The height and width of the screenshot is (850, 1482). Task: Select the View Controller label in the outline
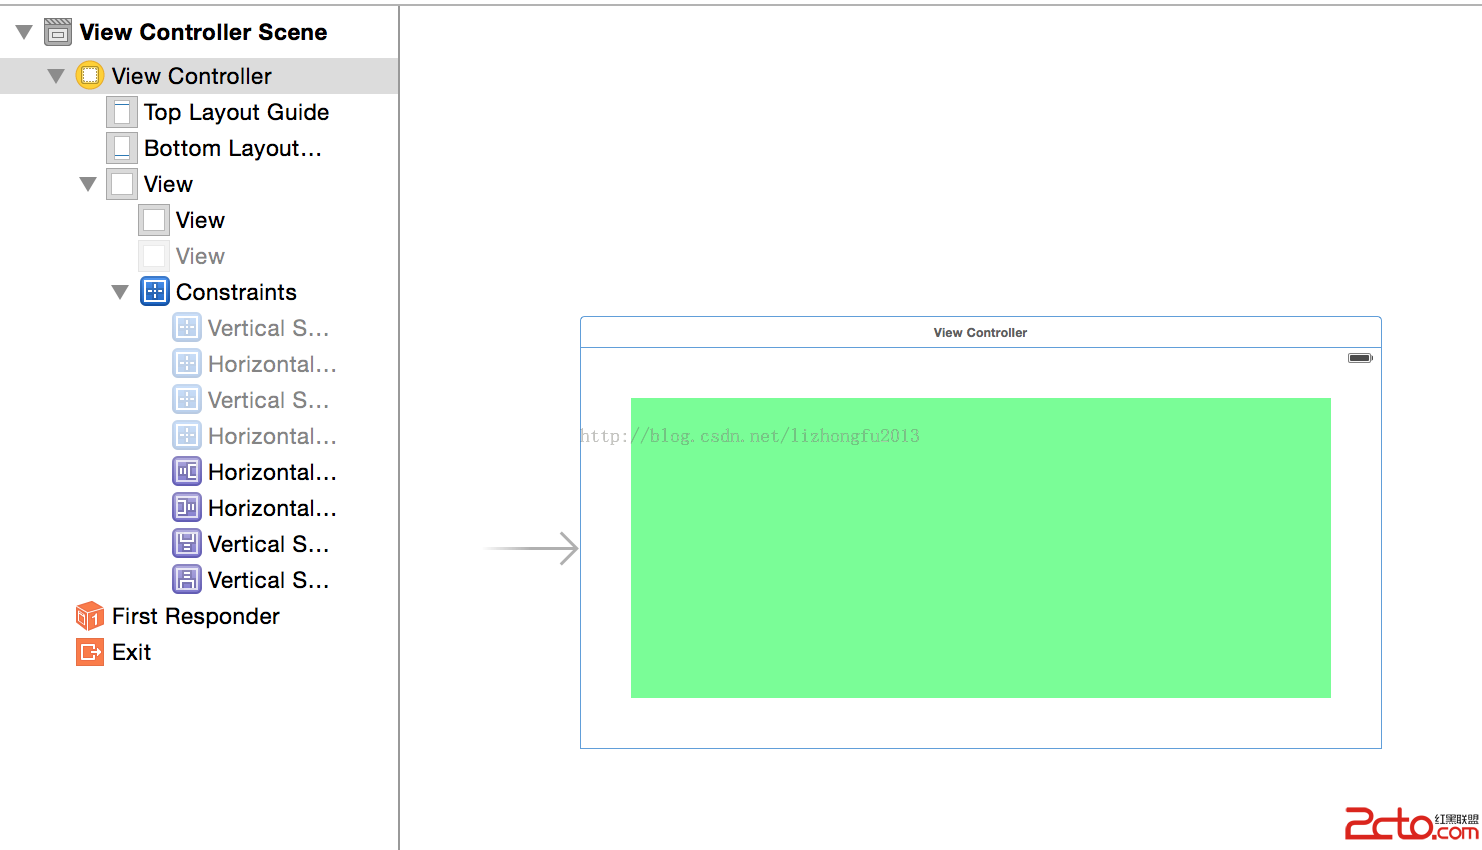191,76
